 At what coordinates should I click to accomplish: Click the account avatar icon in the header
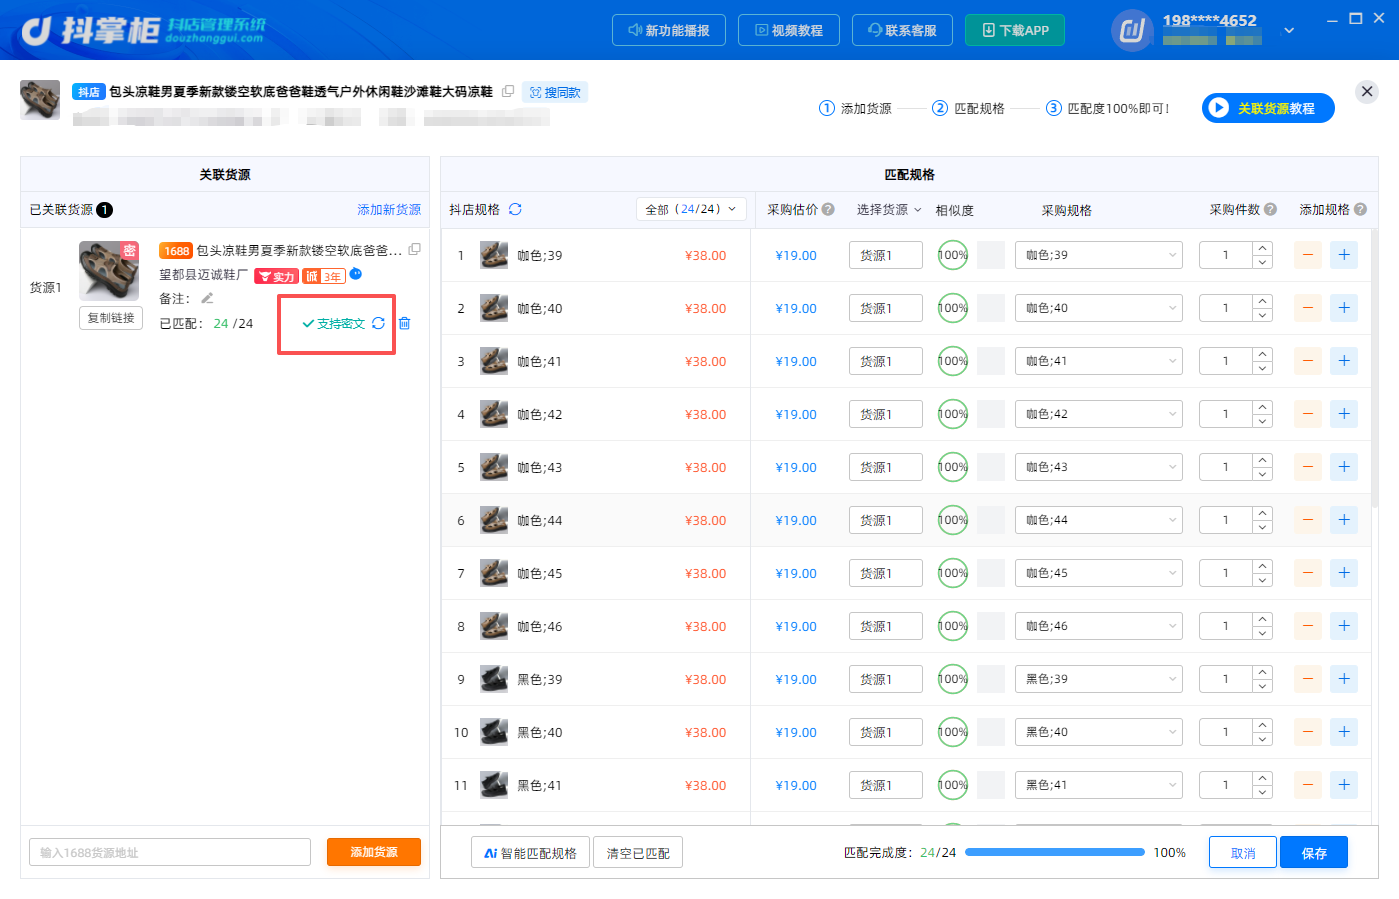(x=1132, y=30)
